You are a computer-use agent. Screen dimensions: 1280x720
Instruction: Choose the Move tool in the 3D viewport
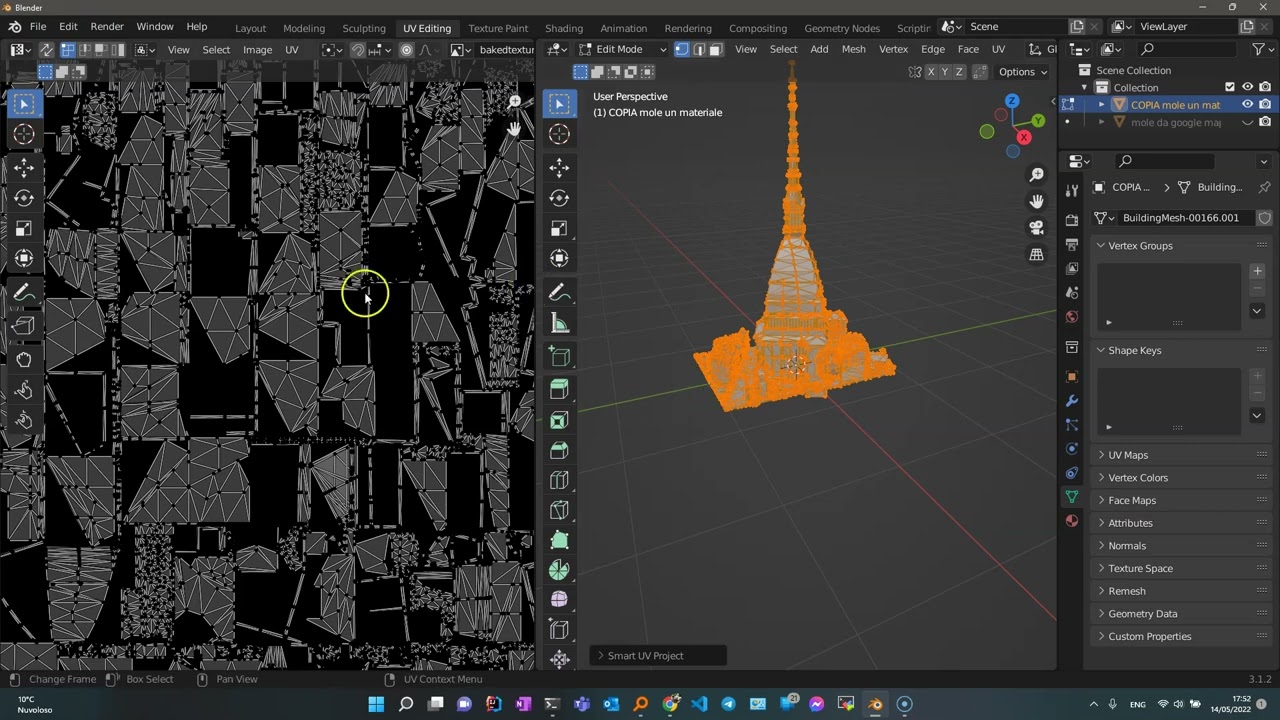(559, 168)
